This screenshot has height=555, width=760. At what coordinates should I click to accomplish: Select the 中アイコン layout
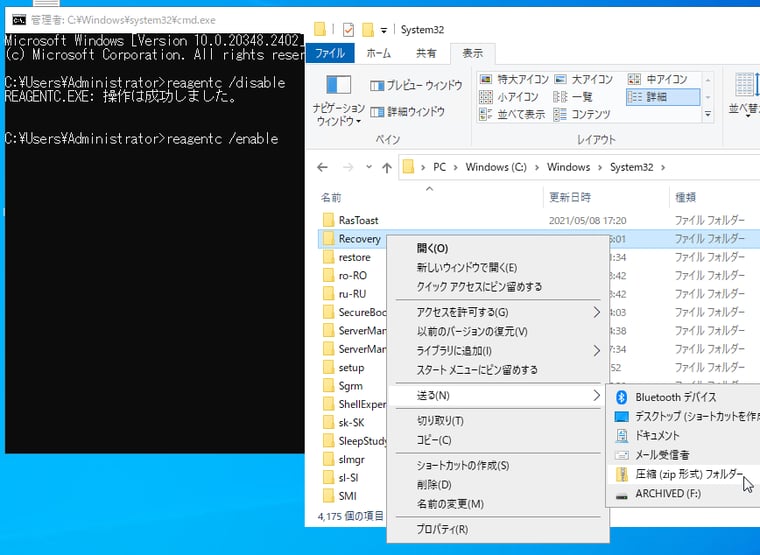pyautogui.click(x=658, y=79)
